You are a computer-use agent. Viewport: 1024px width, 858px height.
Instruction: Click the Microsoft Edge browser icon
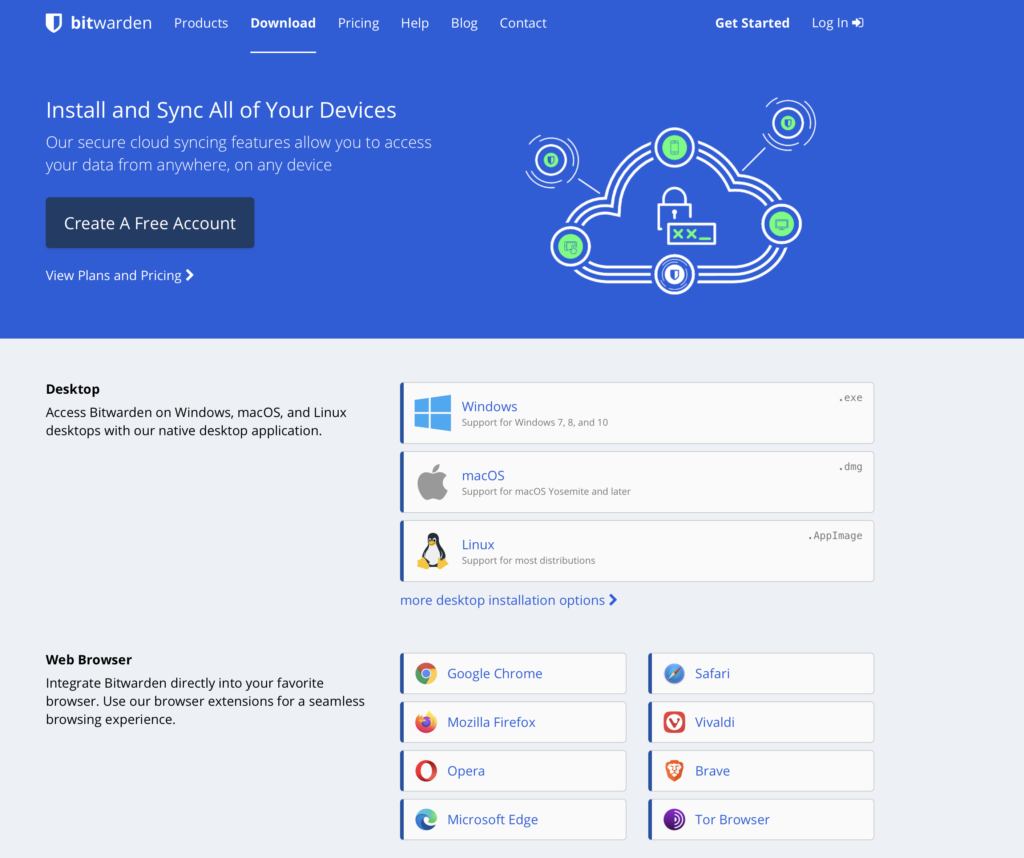click(426, 819)
